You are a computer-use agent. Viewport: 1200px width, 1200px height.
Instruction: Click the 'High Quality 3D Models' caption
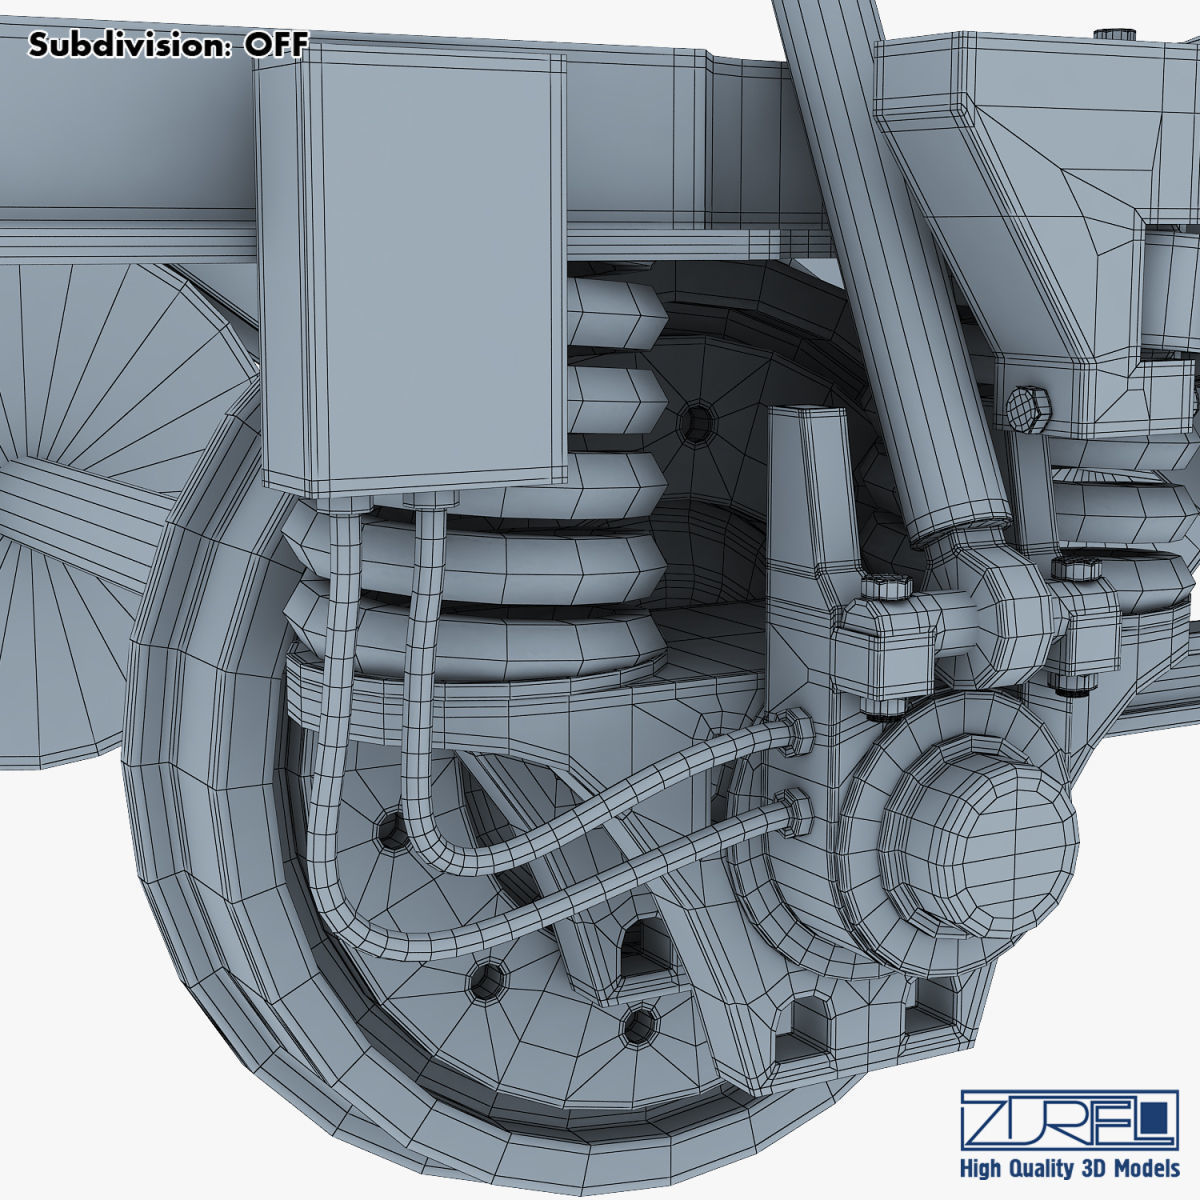click(1070, 1168)
